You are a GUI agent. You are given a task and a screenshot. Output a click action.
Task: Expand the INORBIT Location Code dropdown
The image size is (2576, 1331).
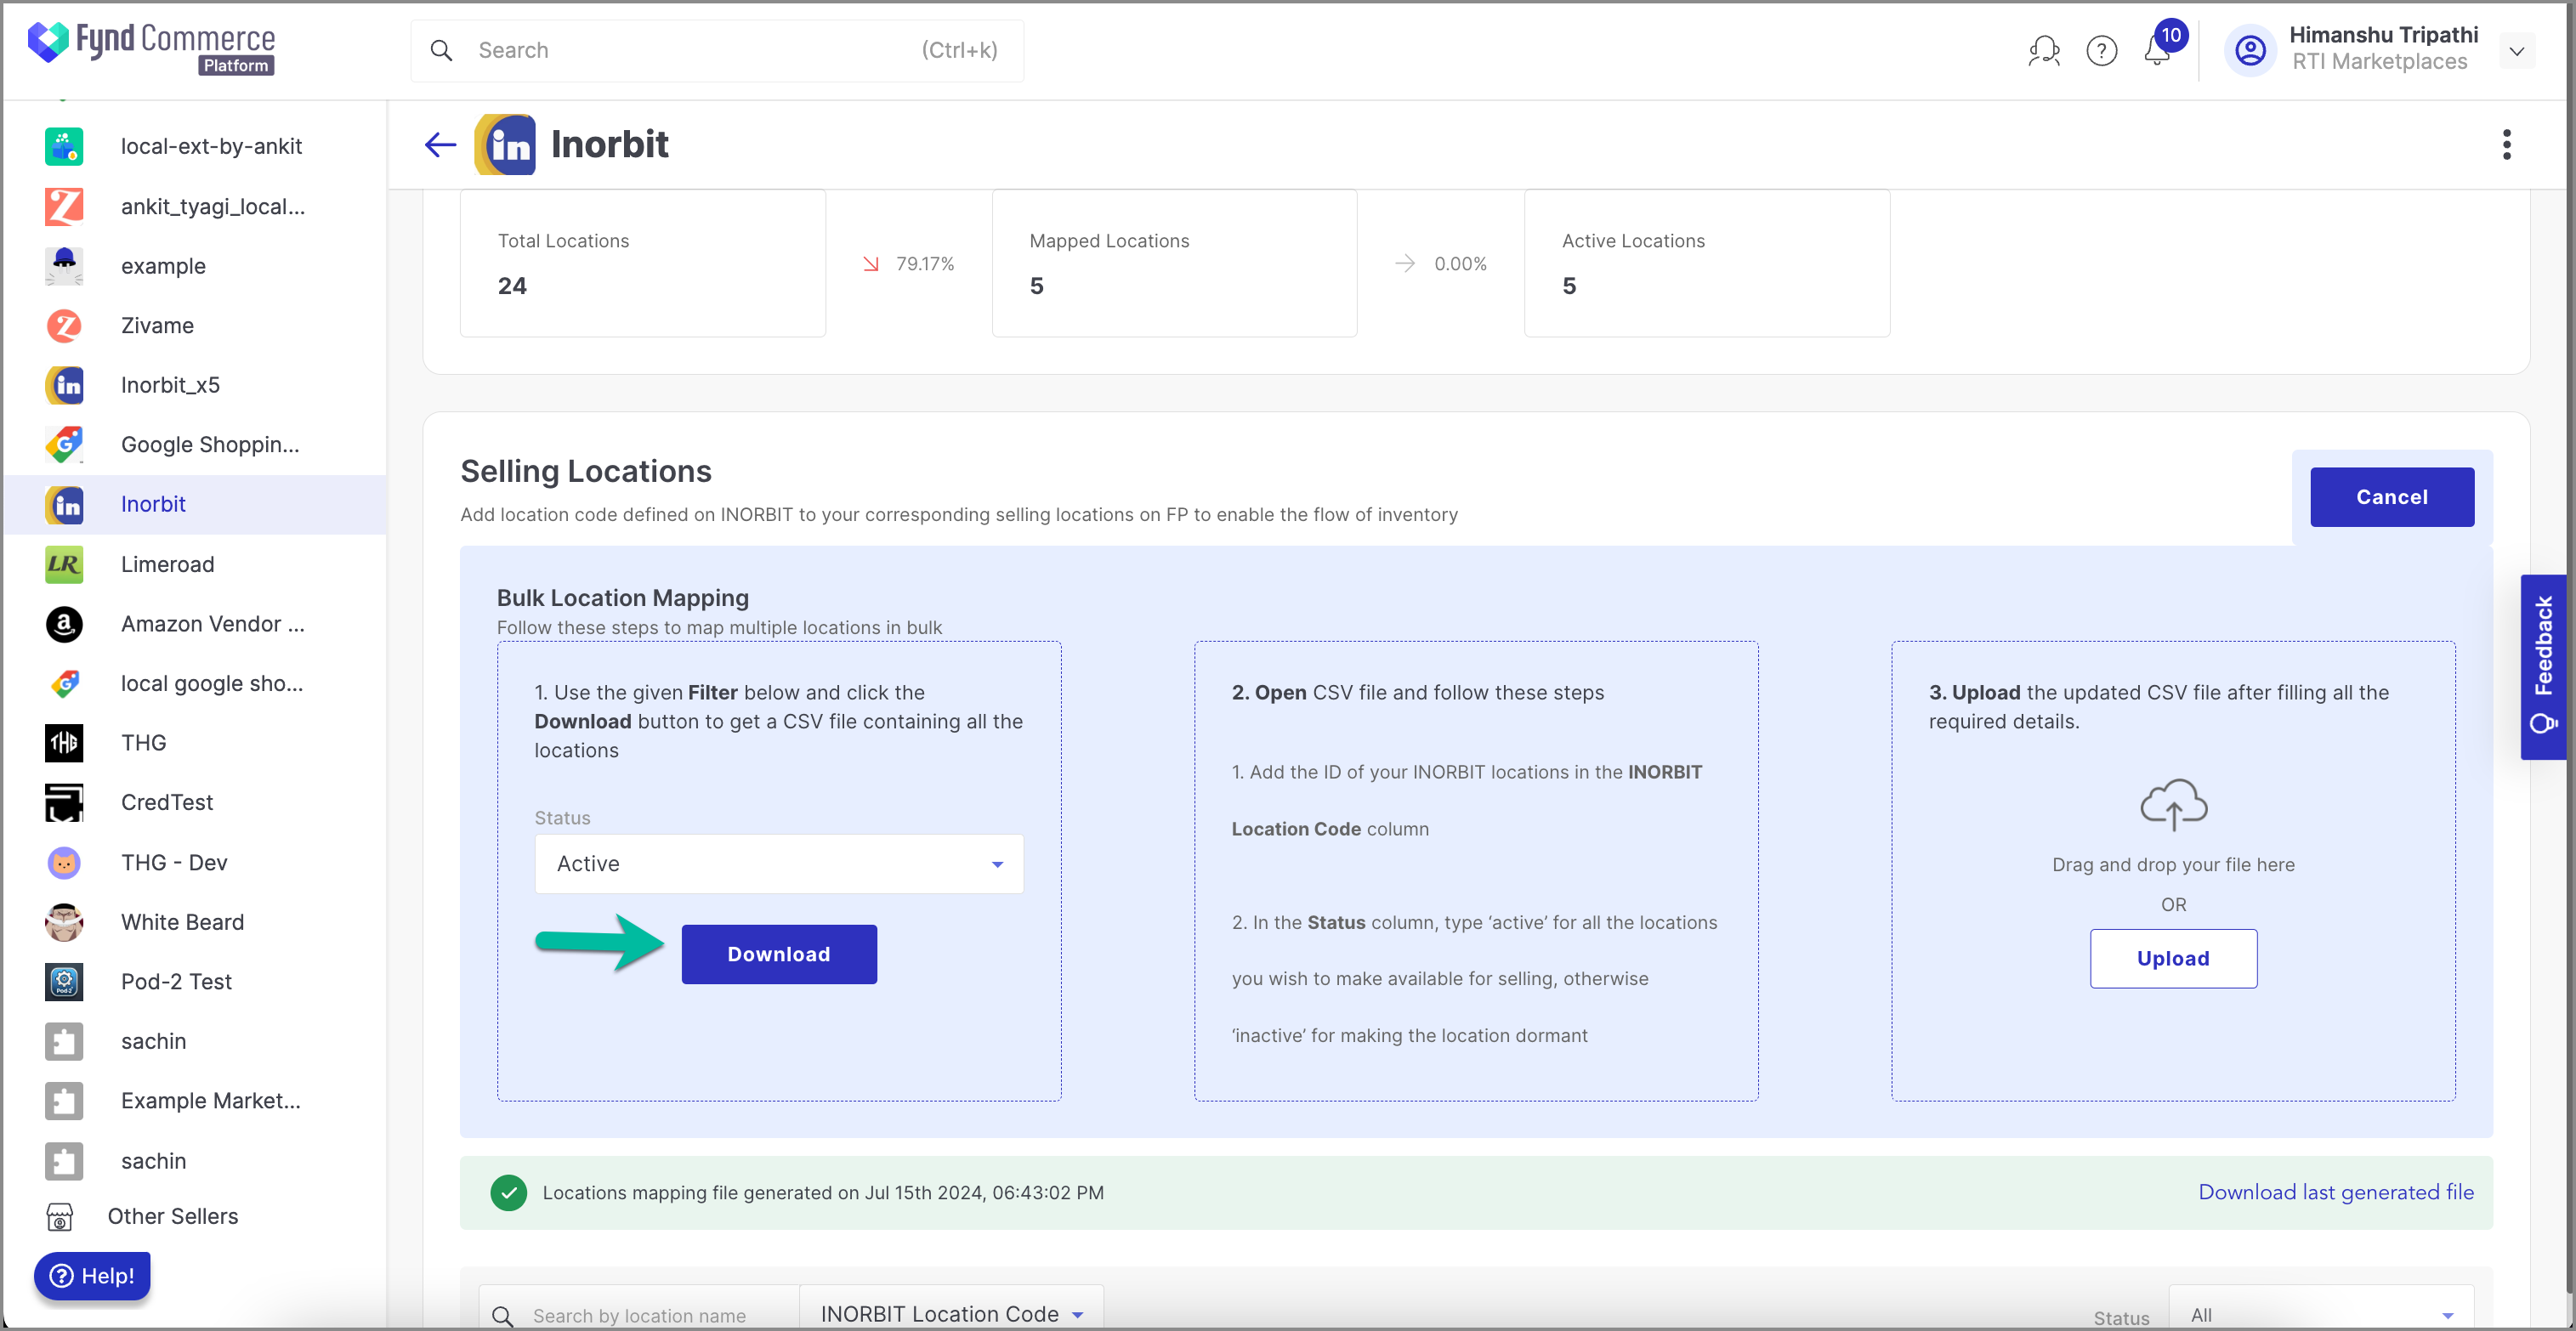point(951,1313)
